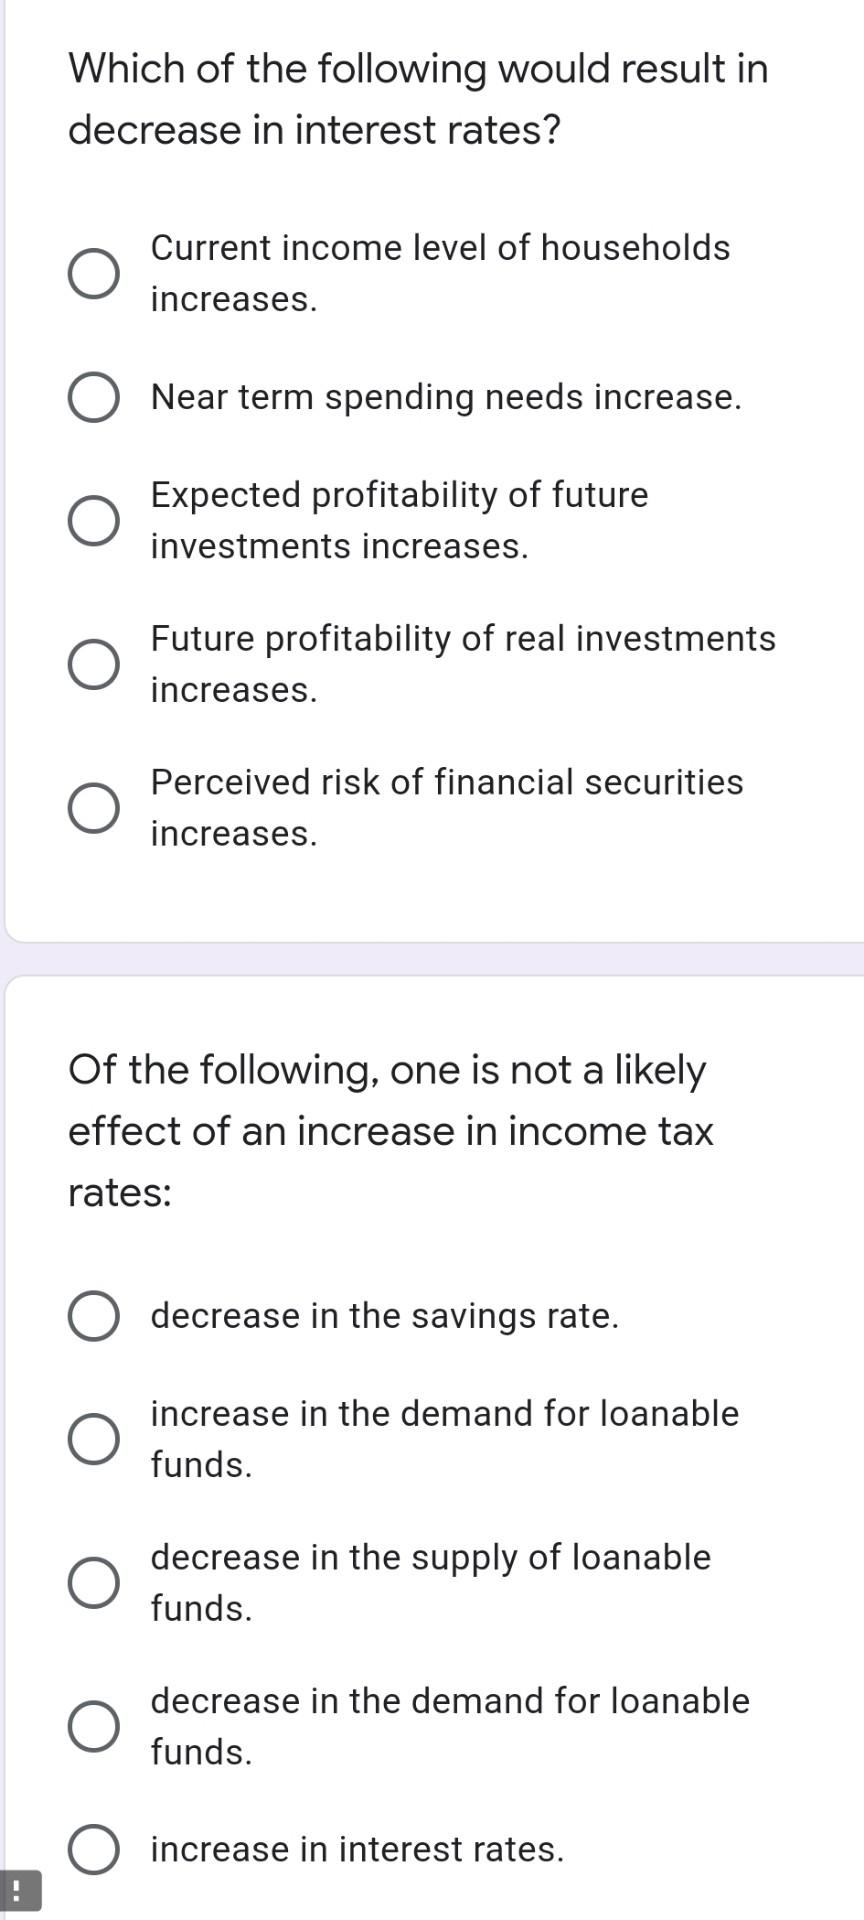Select "decrease in the supply of loanable funds."
The height and width of the screenshot is (1920, 864).
coord(93,1582)
